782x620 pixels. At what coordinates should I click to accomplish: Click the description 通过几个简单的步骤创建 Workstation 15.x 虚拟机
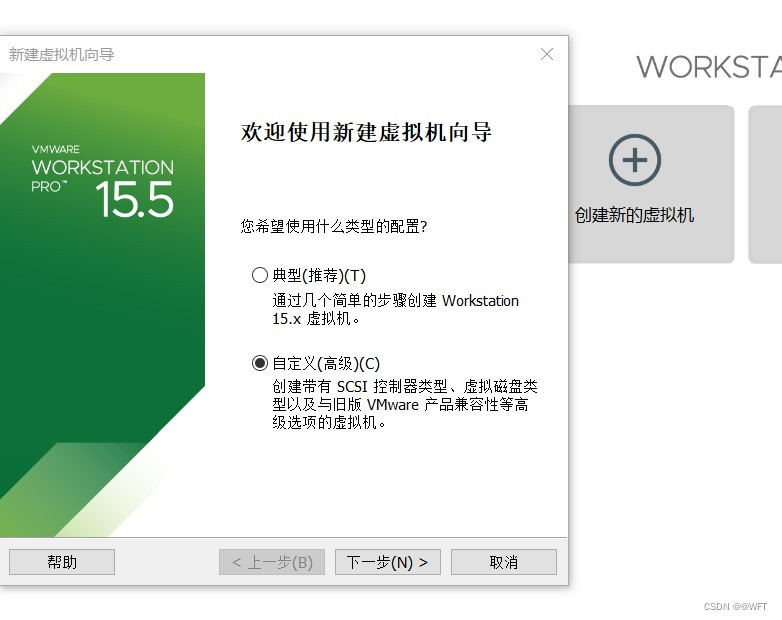click(x=395, y=309)
